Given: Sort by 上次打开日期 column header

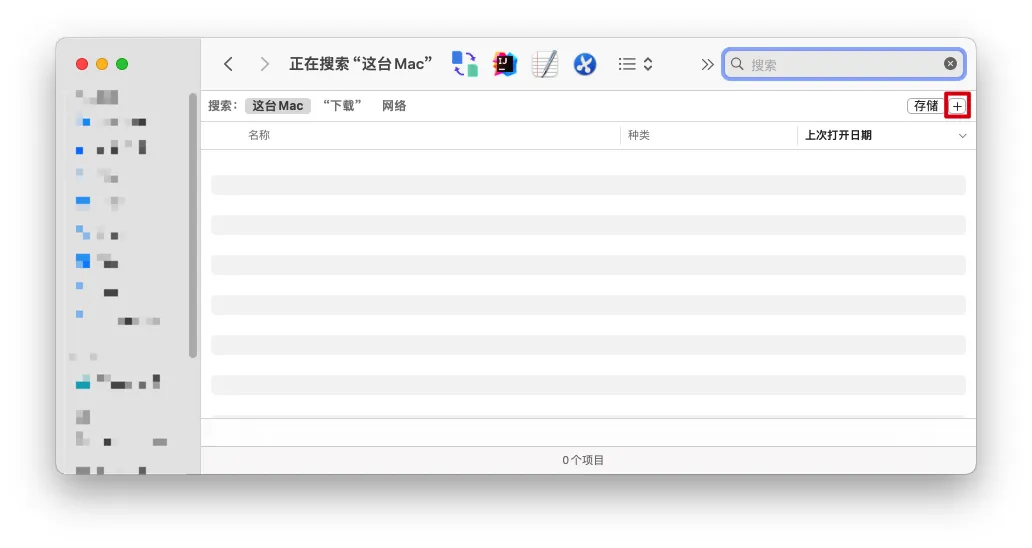Looking at the screenshot, I should tap(838, 135).
